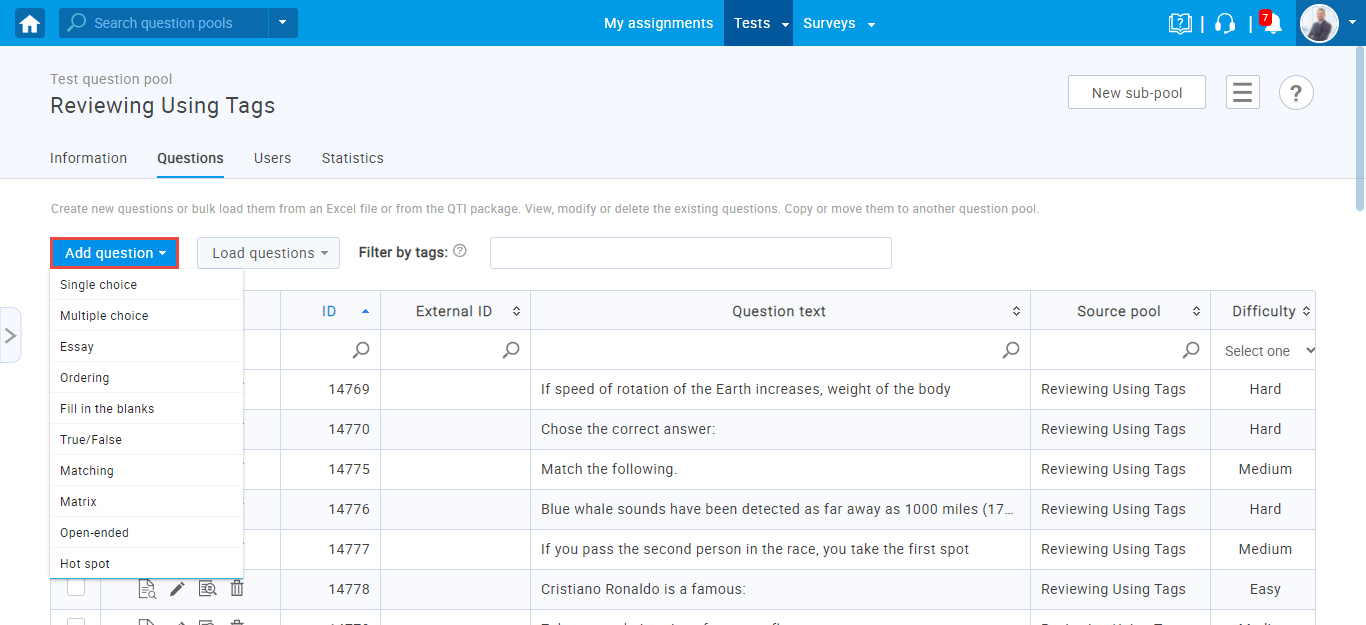
Task: Delete question 14778 using trash icon
Action: point(237,589)
